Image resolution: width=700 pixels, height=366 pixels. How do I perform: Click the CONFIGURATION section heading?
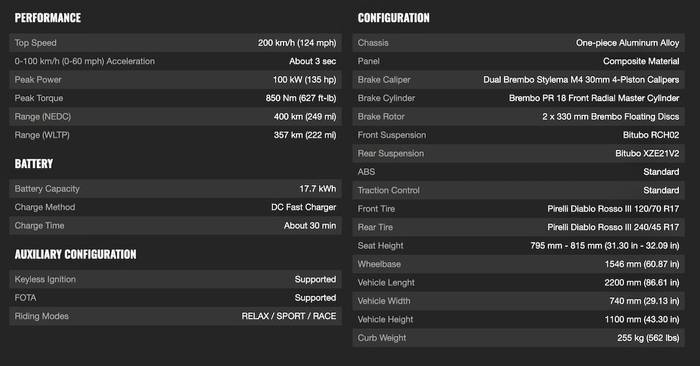[x=393, y=18]
